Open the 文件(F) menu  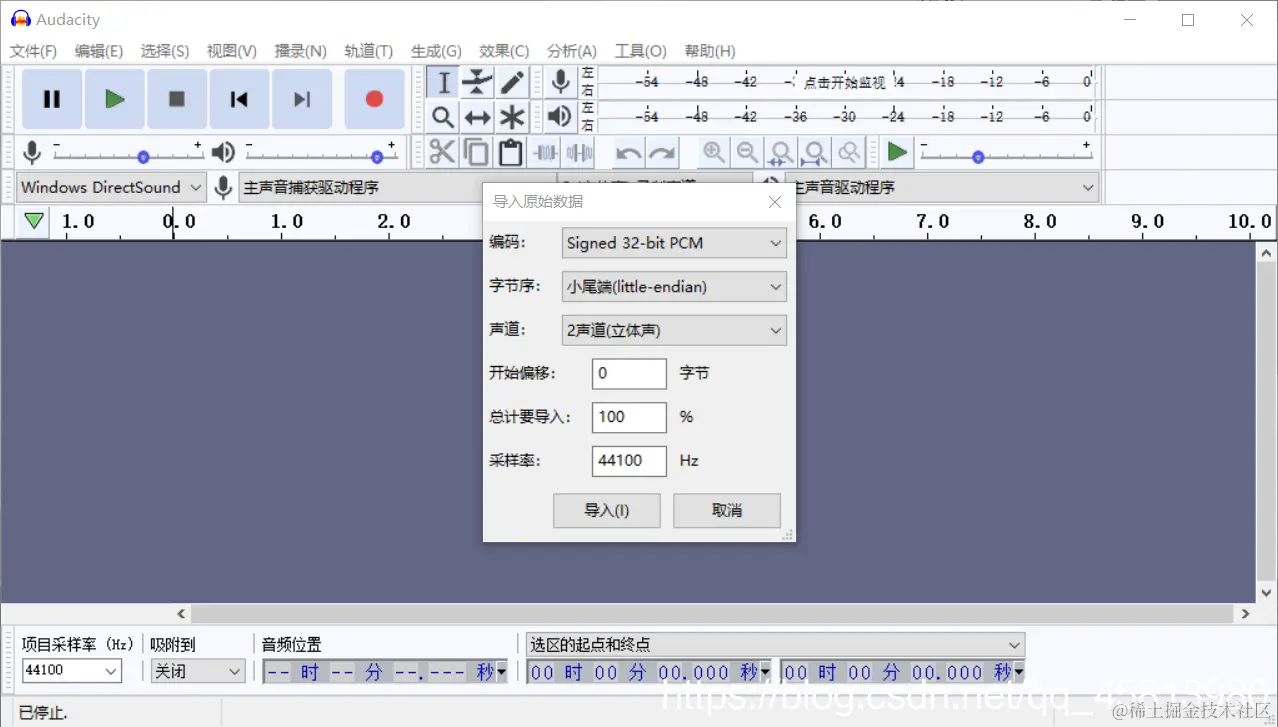tap(33, 51)
